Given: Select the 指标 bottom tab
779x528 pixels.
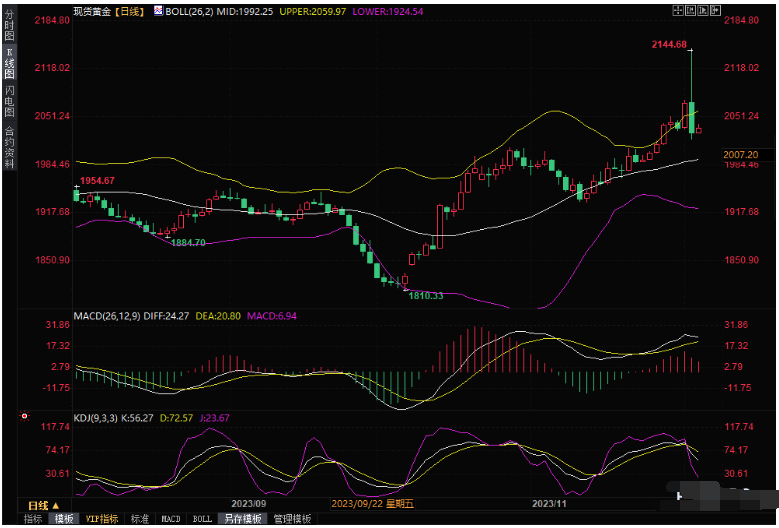Looking at the screenshot, I should click(x=33, y=519).
